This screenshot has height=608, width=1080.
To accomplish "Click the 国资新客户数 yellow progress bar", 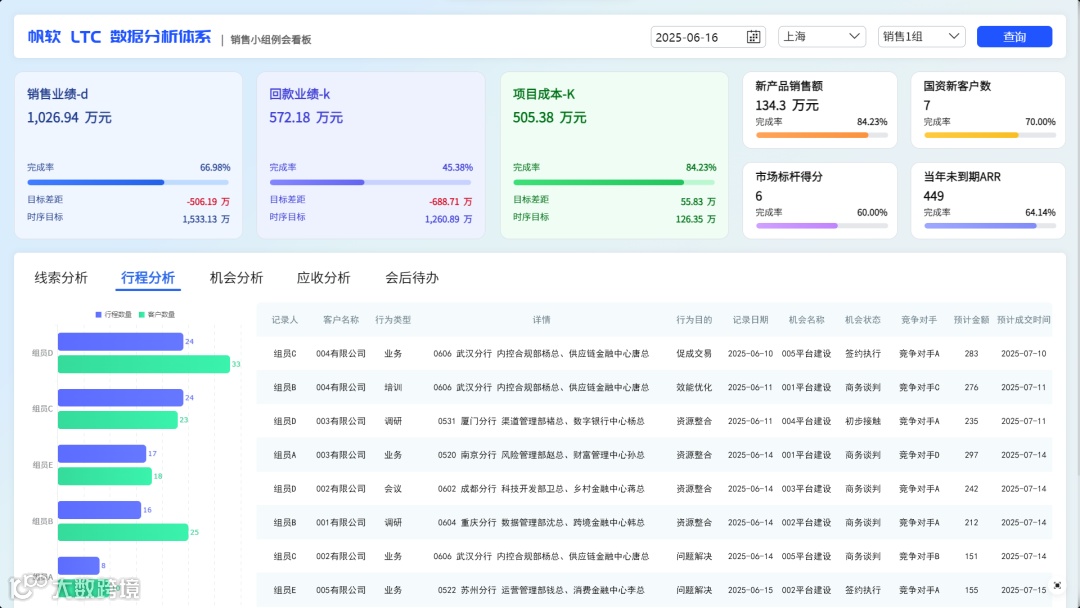I will 990,135.
